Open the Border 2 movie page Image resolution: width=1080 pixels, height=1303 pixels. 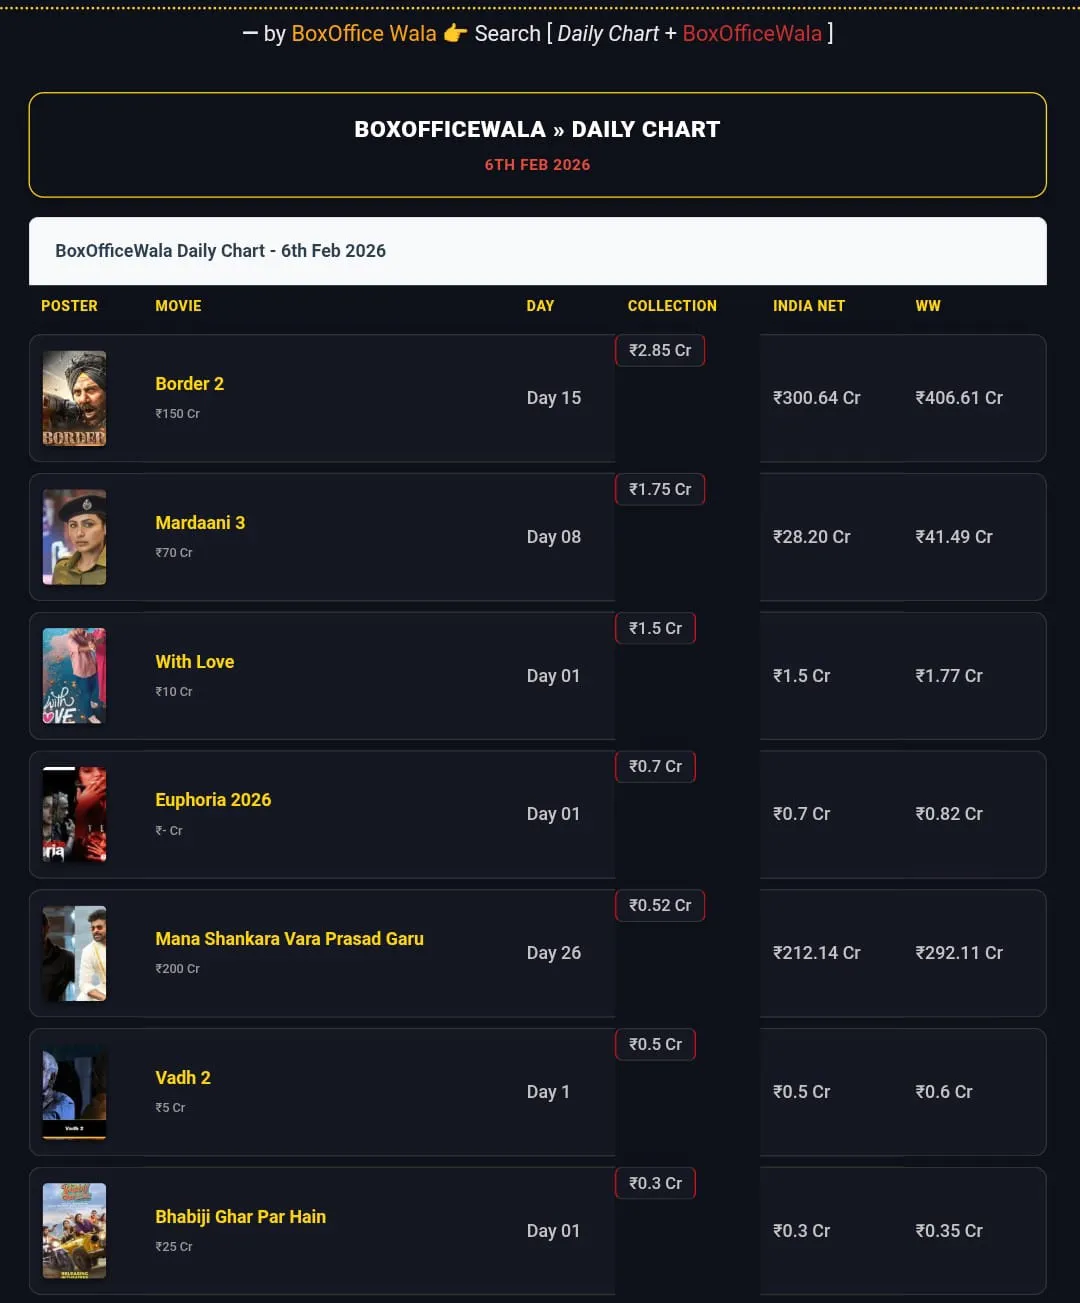click(189, 383)
